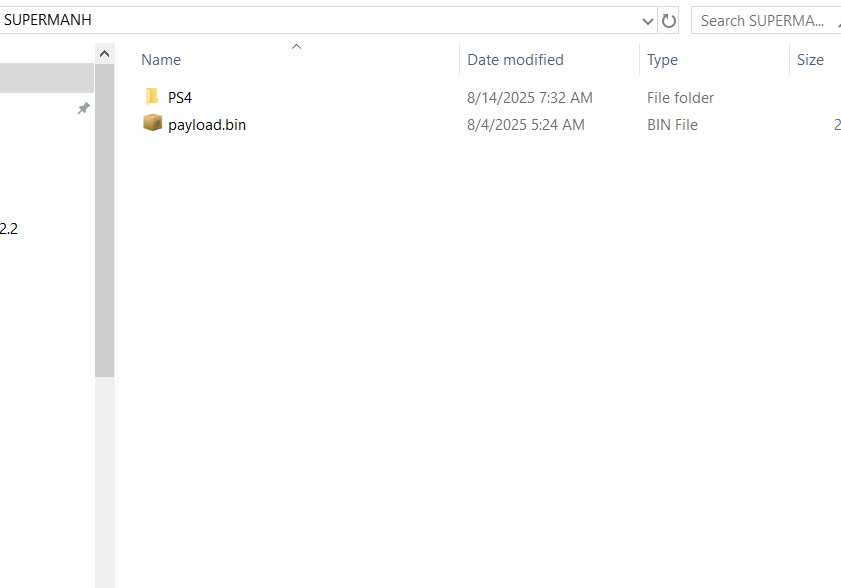The image size is (841, 588).
Task: Sort files by the Name column
Action: (162, 60)
